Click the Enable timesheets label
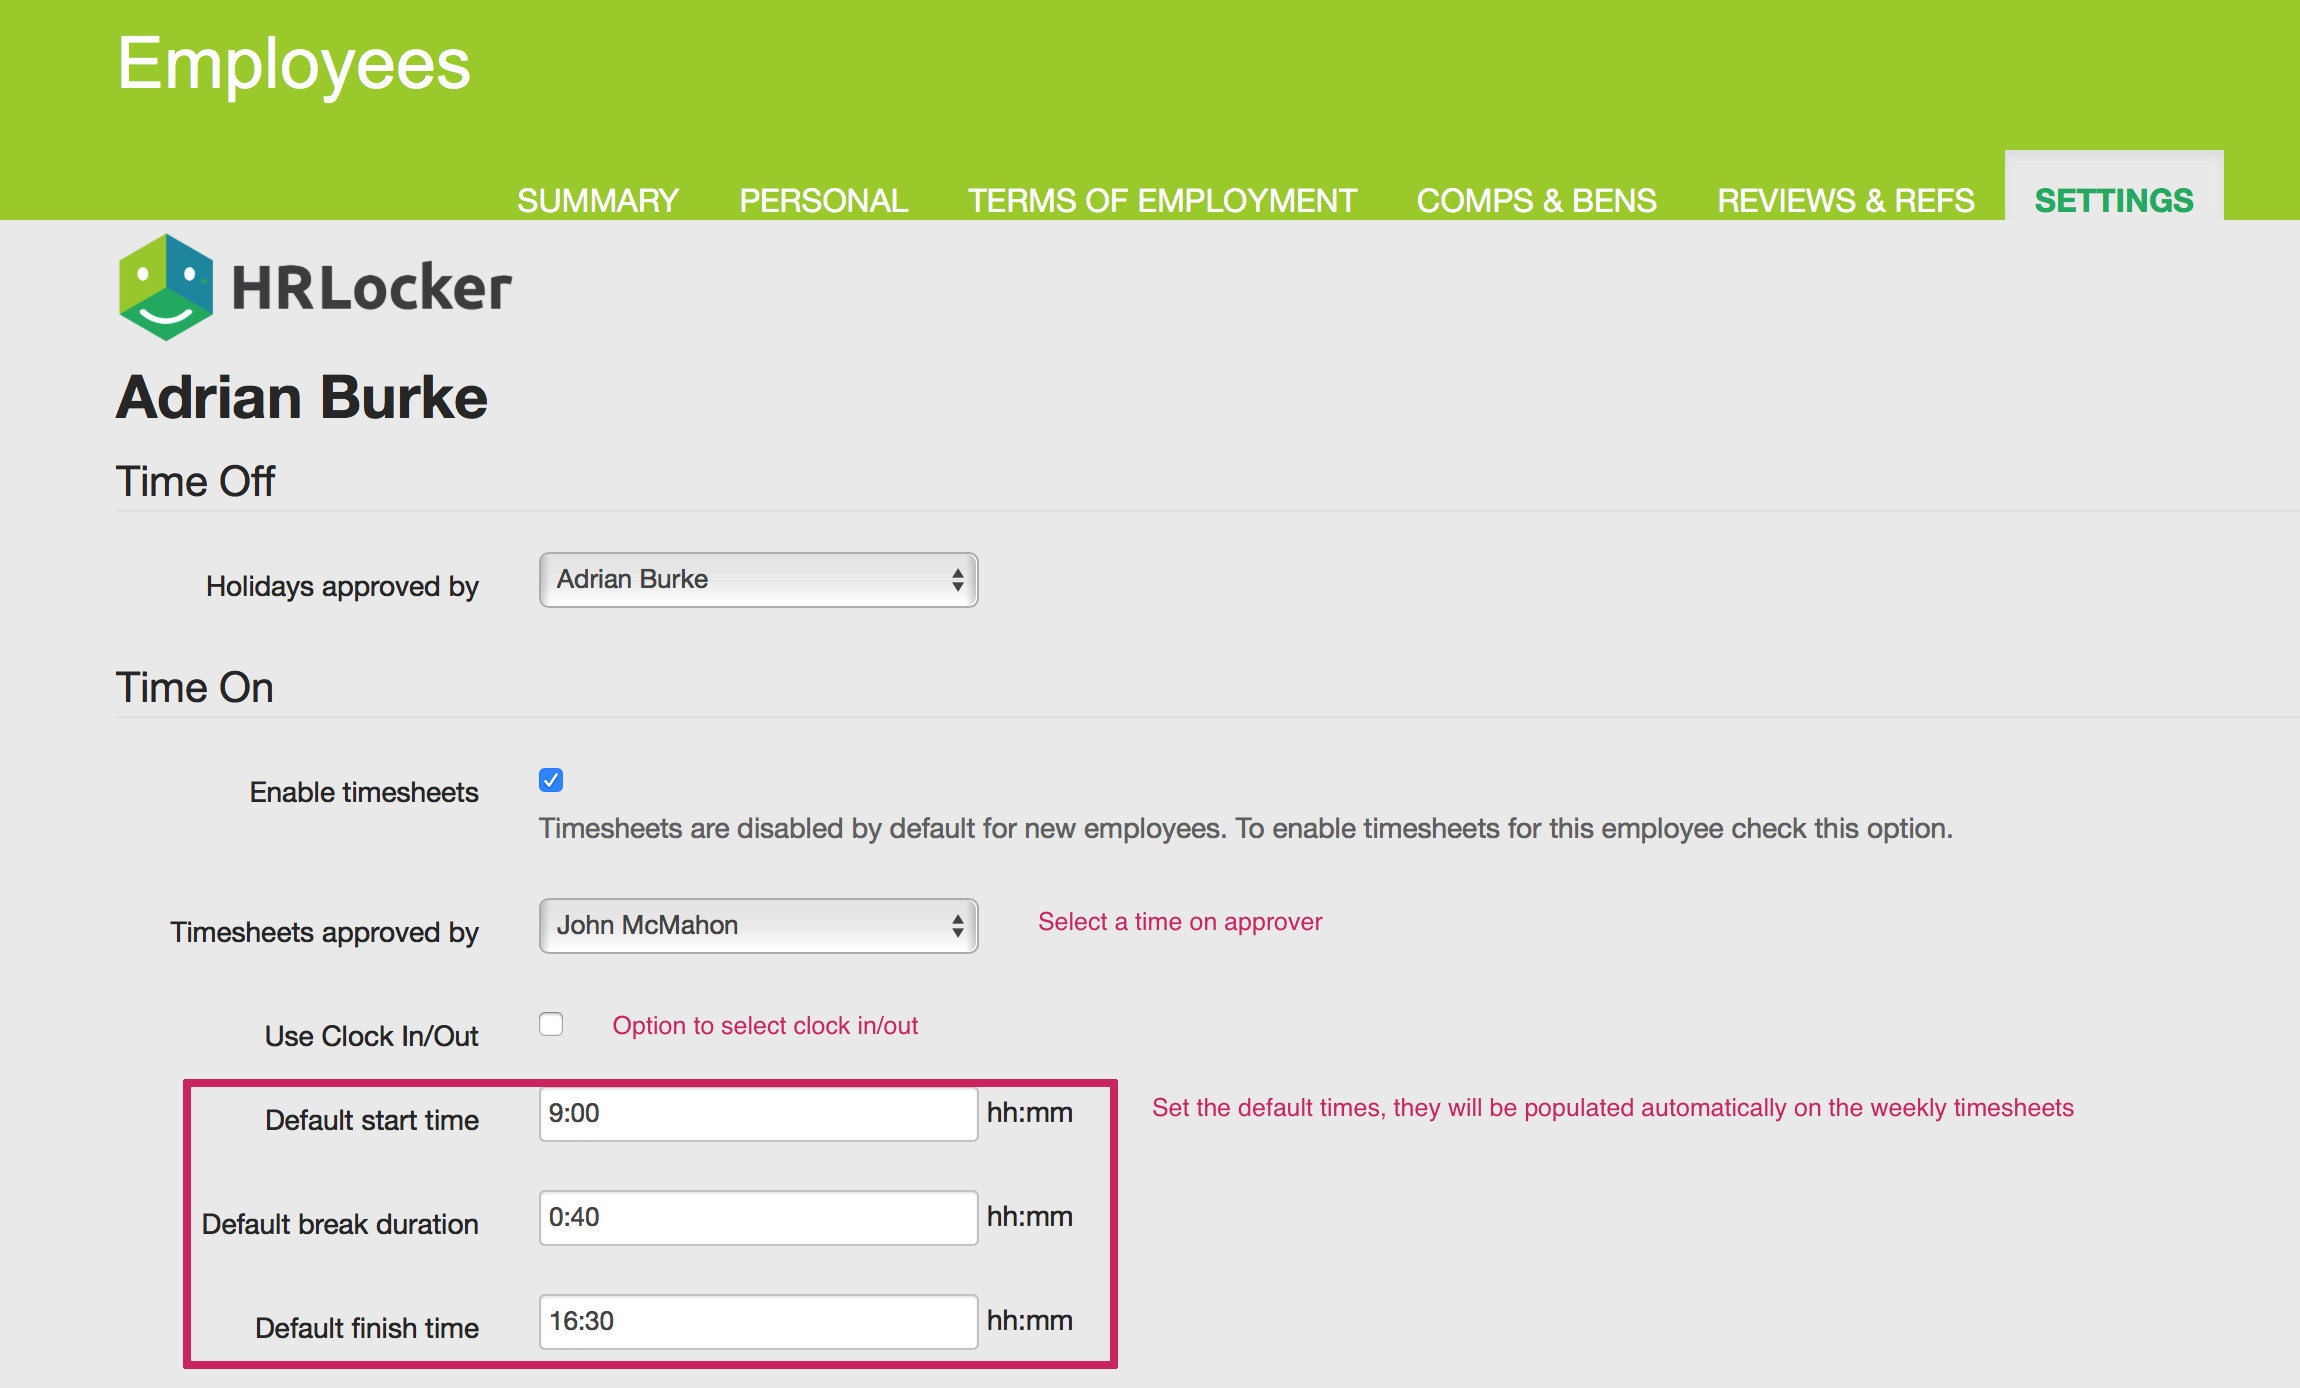 click(x=364, y=792)
